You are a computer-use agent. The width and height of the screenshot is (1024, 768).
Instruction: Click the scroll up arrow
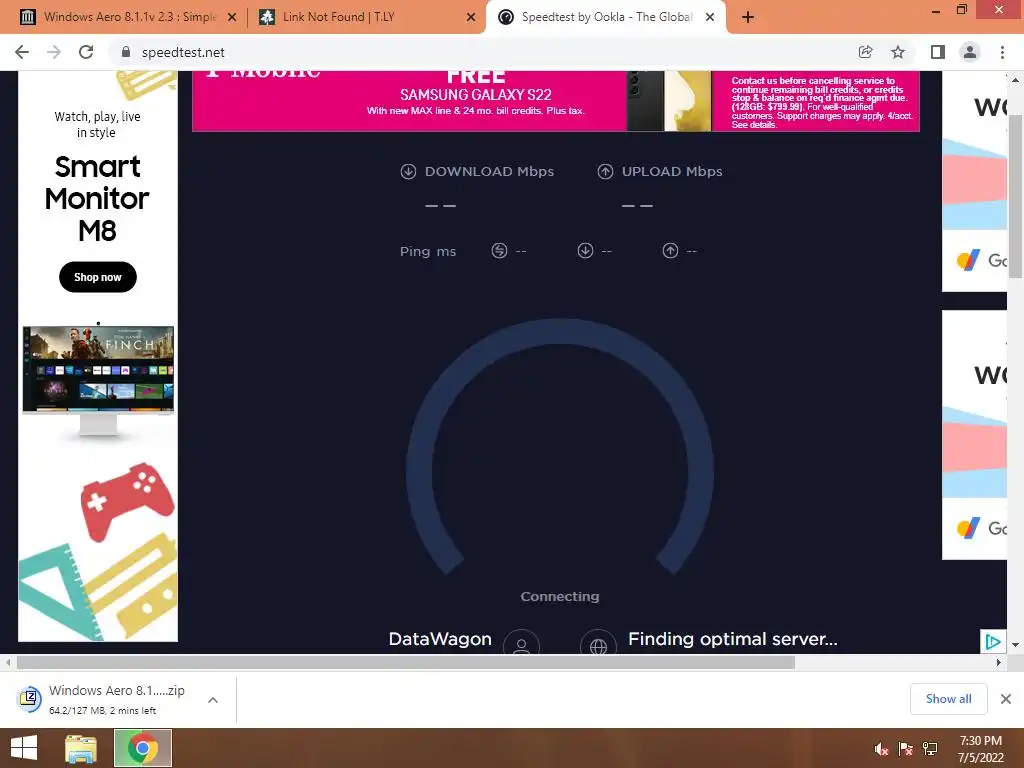tap(1015, 79)
